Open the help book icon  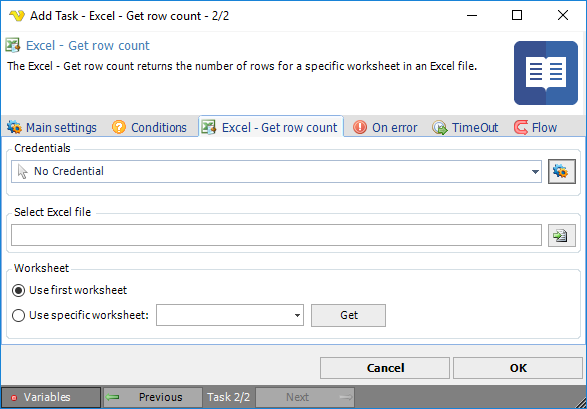545,73
